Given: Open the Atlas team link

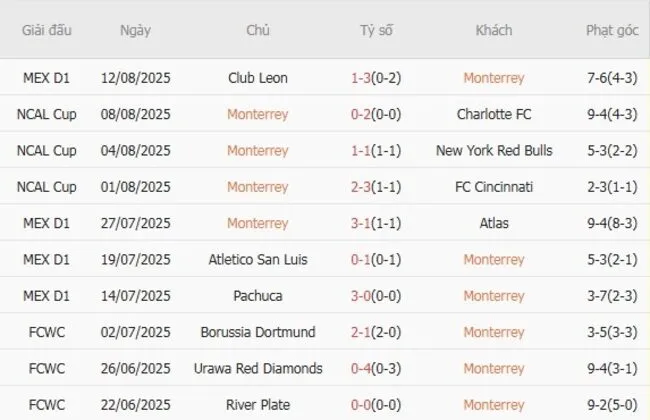Looking at the screenshot, I should (494, 224).
